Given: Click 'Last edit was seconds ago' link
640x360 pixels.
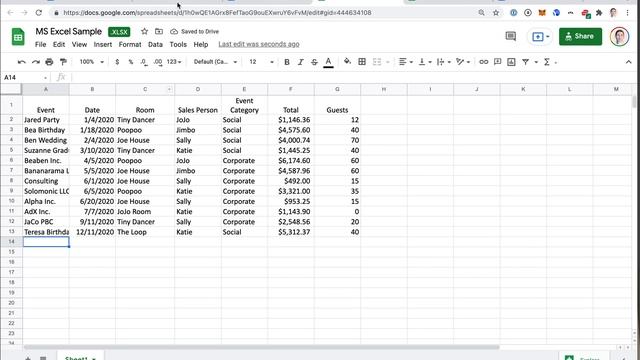Looking at the screenshot, I should (x=259, y=44).
